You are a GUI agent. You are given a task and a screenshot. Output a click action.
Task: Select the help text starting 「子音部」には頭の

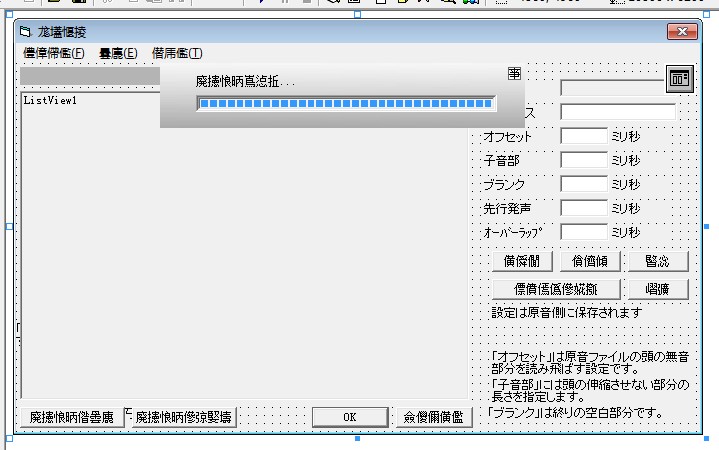coord(590,390)
